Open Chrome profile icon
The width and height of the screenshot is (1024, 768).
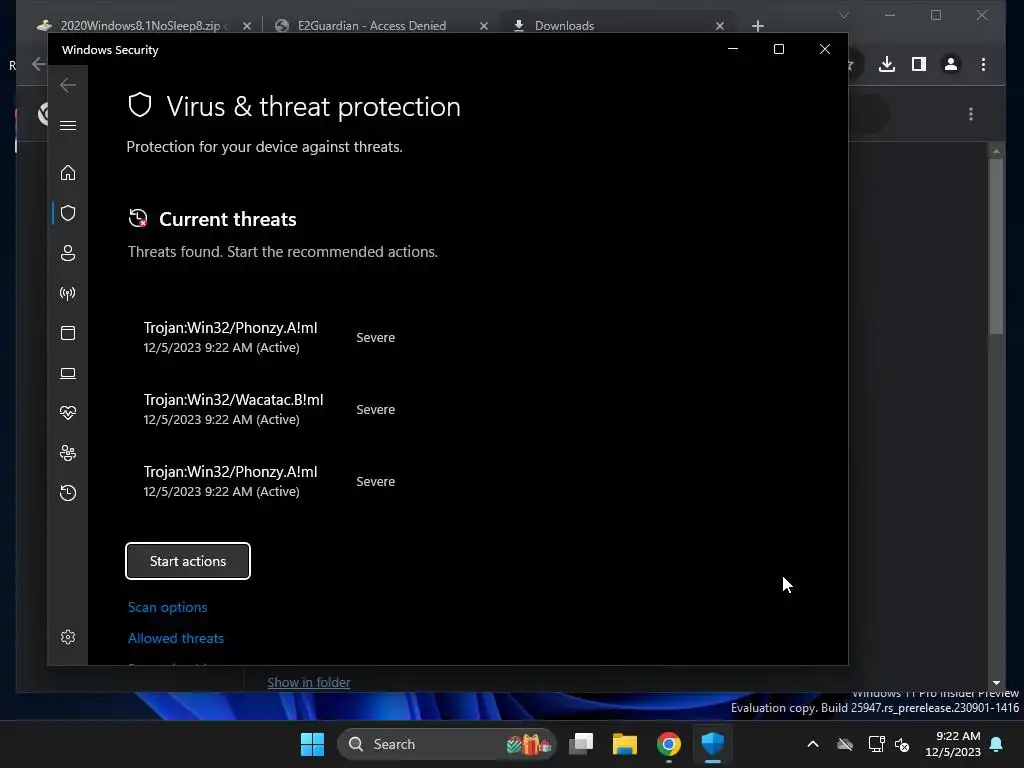pos(951,64)
